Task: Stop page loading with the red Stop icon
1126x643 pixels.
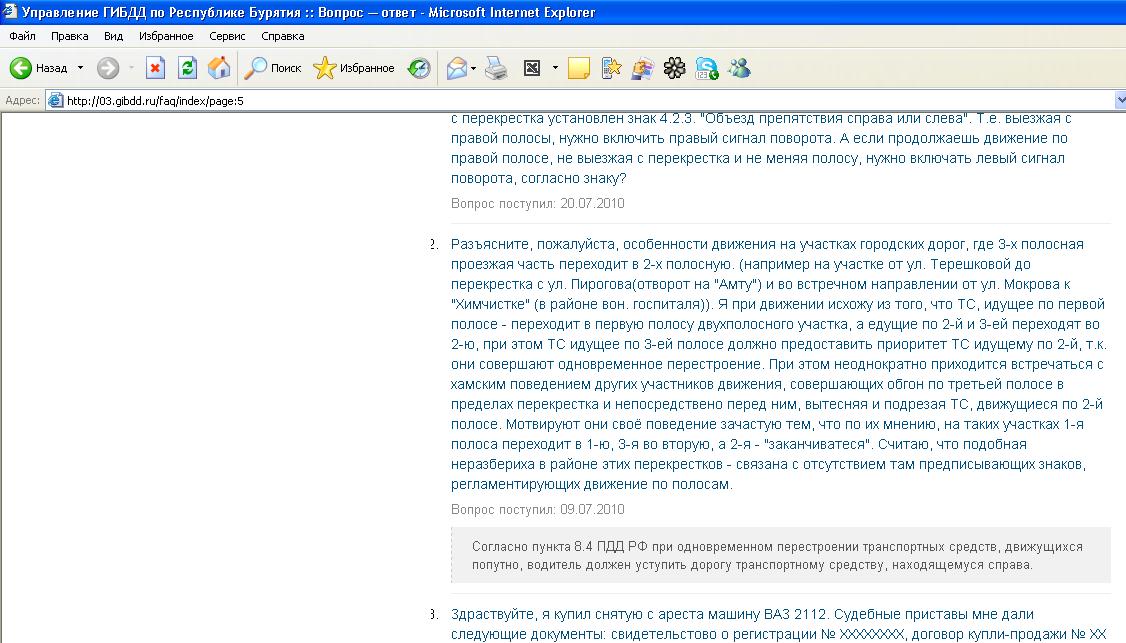Action: [154, 68]
